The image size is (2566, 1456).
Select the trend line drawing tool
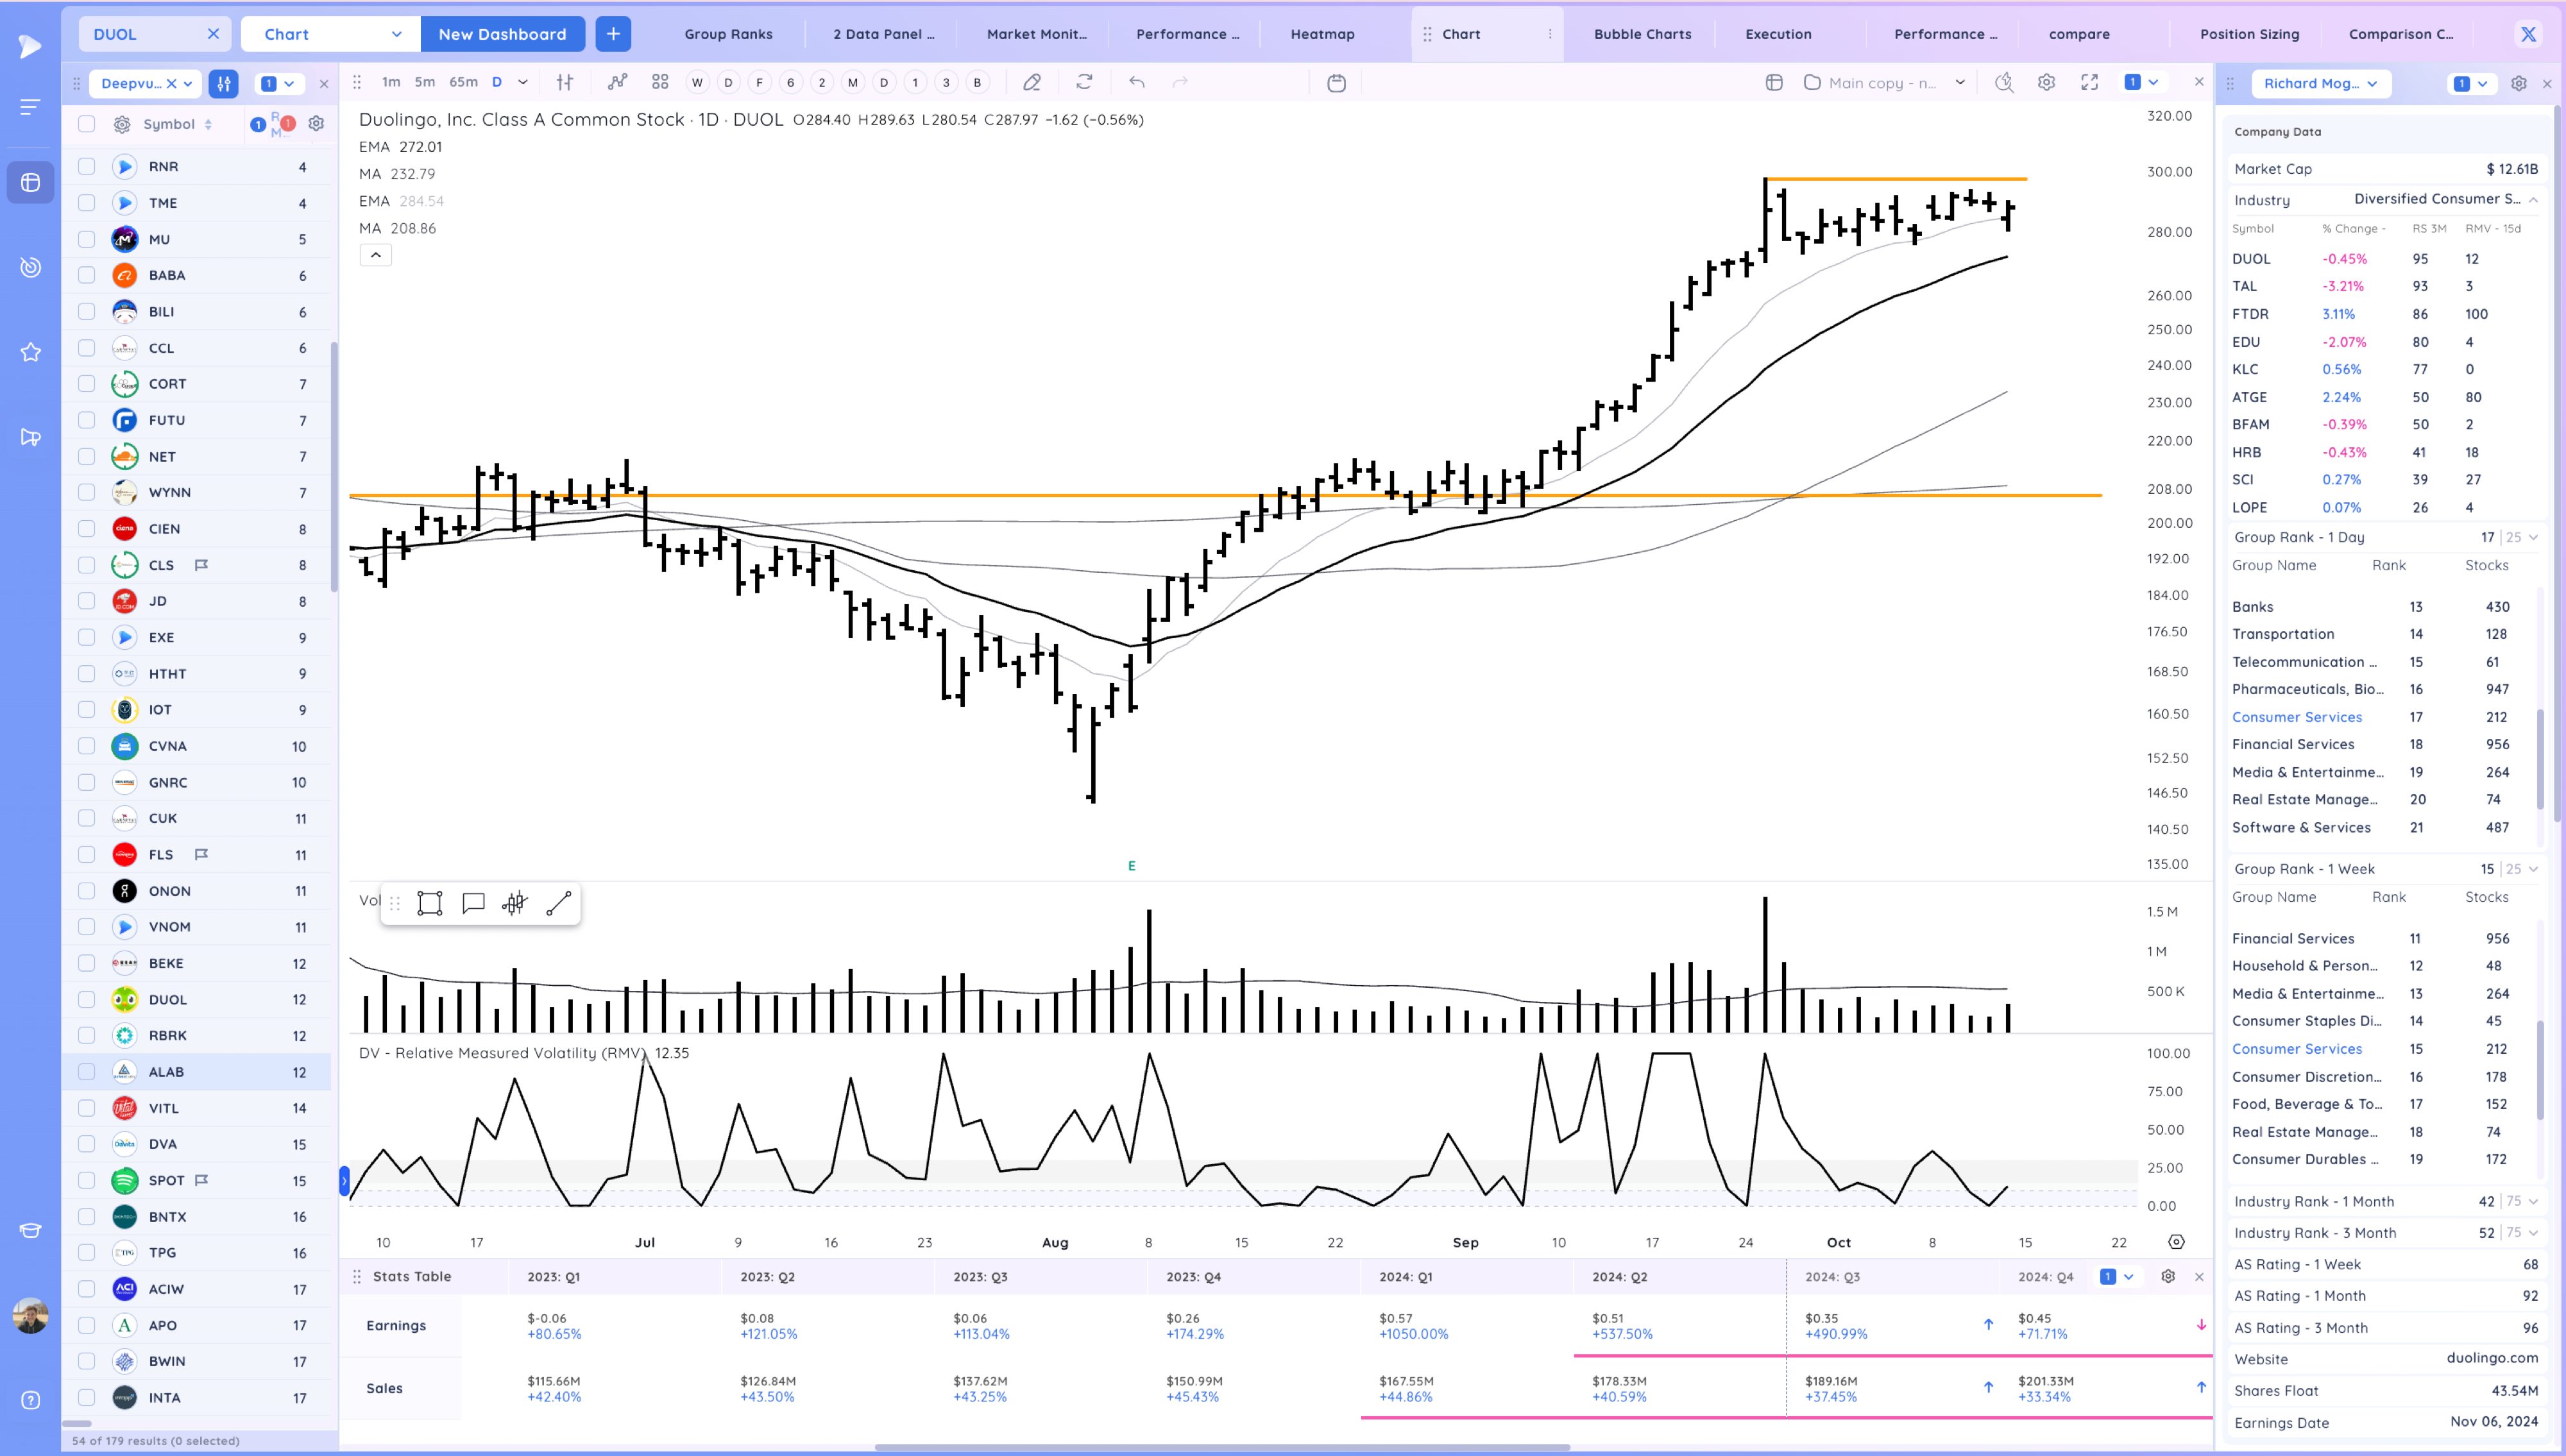(x=558, y=904)
